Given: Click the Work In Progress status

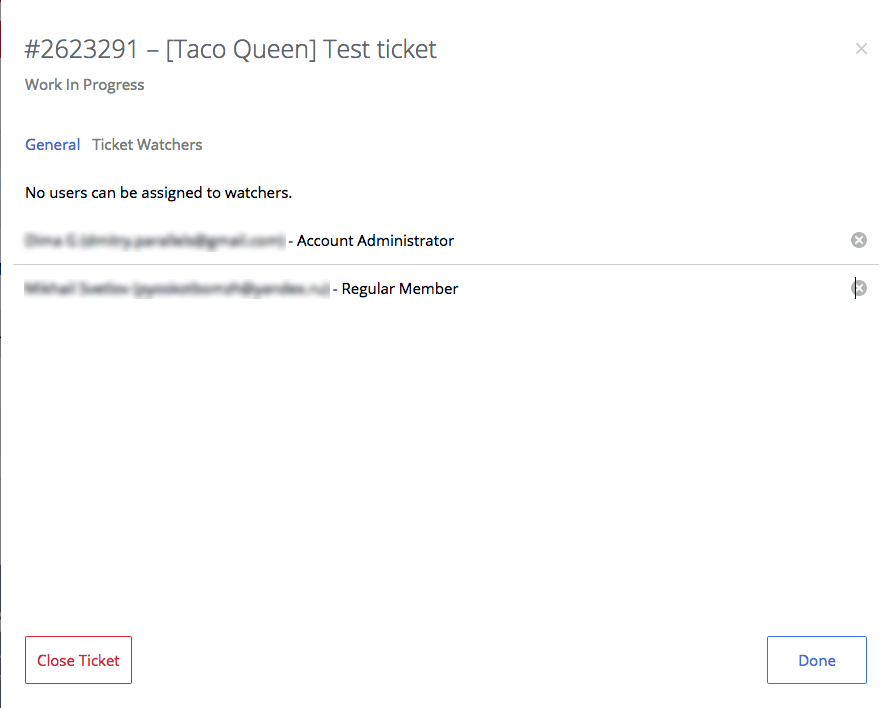Looking at the screenshot, I should tap(85, 85).
